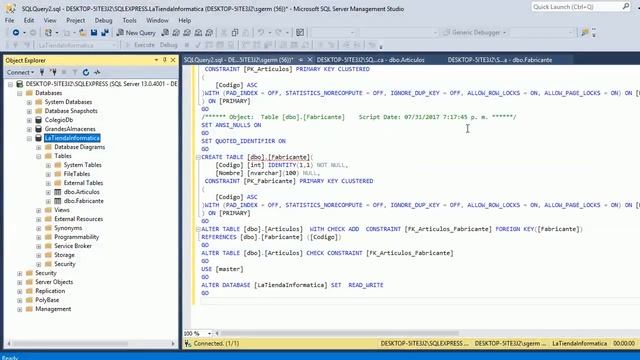Click the Copy toolbar icon
Viewport: 640px width, 360px height.
235,32
